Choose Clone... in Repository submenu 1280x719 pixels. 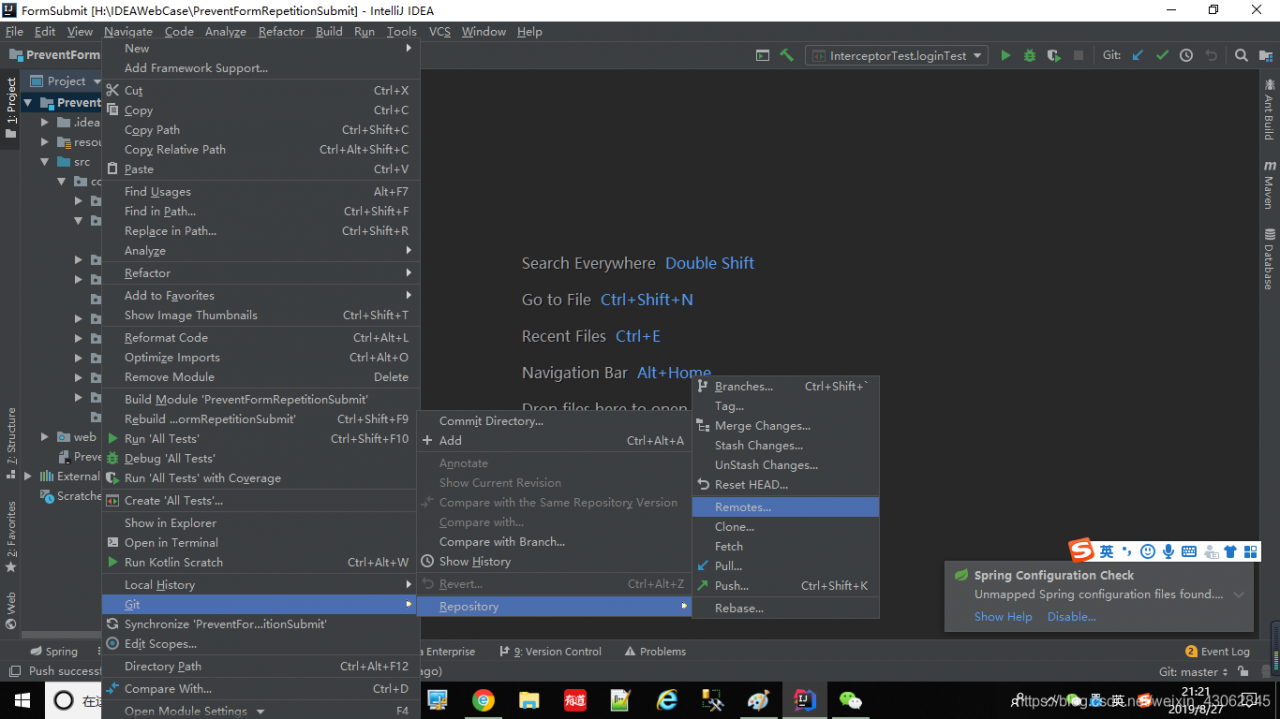[x=785, y=527]
